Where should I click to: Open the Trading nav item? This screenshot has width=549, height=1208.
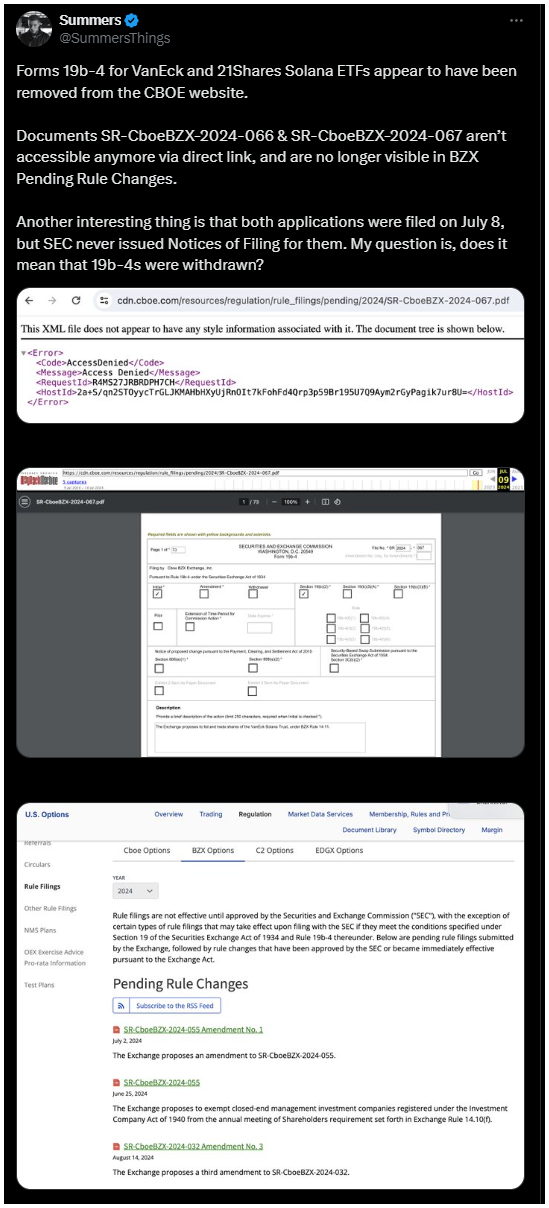[x=211, y=814]
